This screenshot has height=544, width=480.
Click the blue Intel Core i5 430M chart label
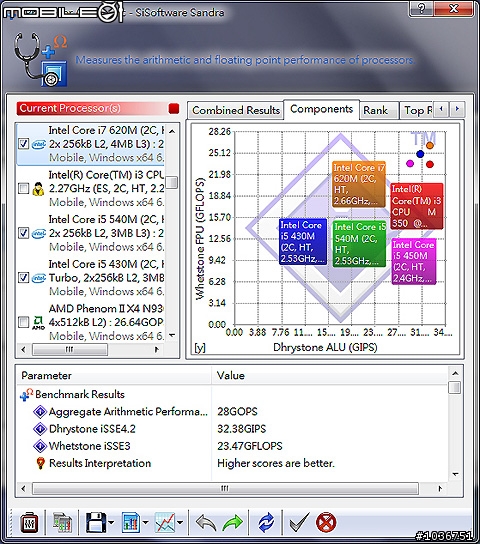point(302,241)
